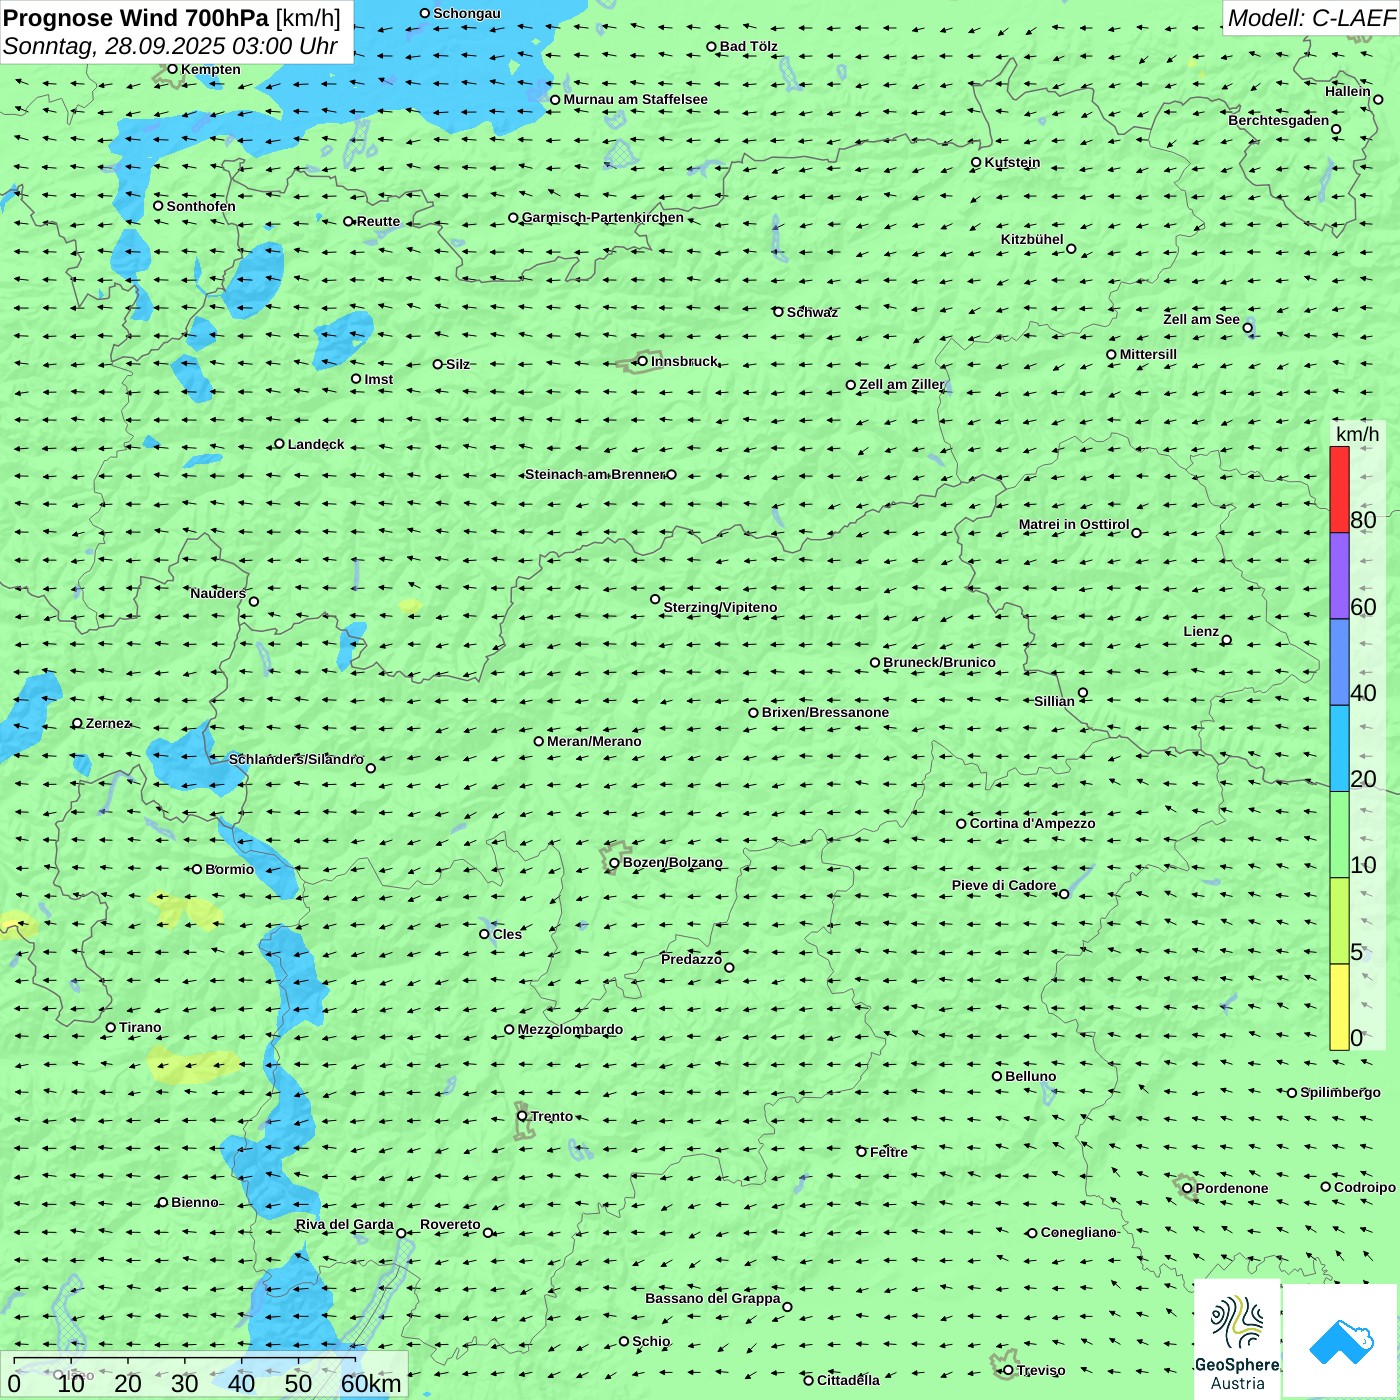
Task: Click the date 'Sonntag, 28.09.2025 03:00 Uhr'
Action: 170,46
